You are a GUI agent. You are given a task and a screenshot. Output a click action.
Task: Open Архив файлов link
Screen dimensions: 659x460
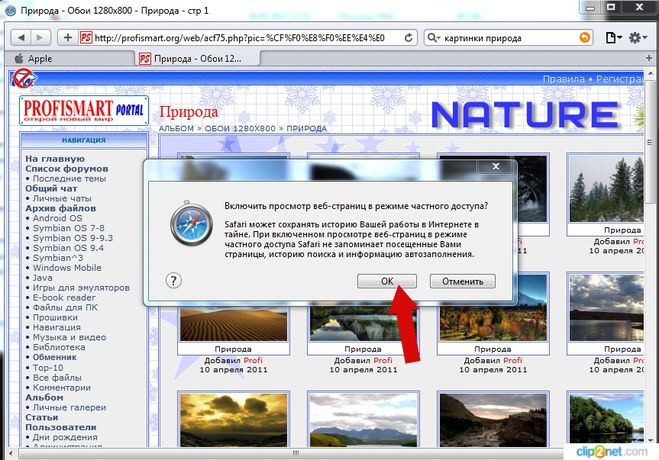tap(61, 208)
